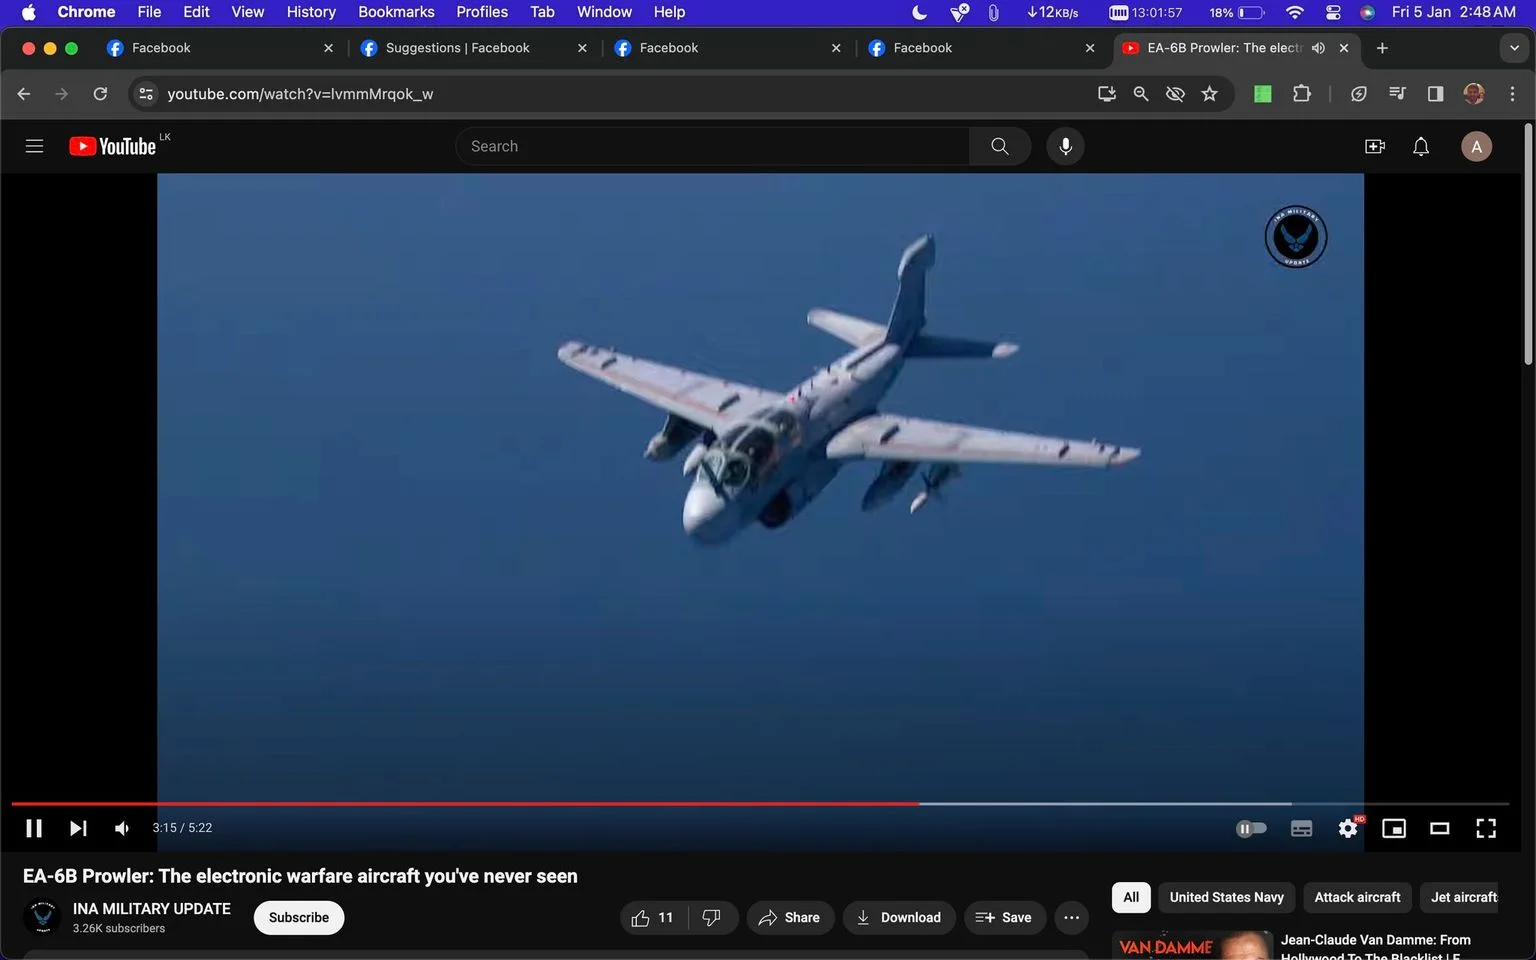Mute the video volume
This screenshot has height=960, width=1536.
coord(122,828)
